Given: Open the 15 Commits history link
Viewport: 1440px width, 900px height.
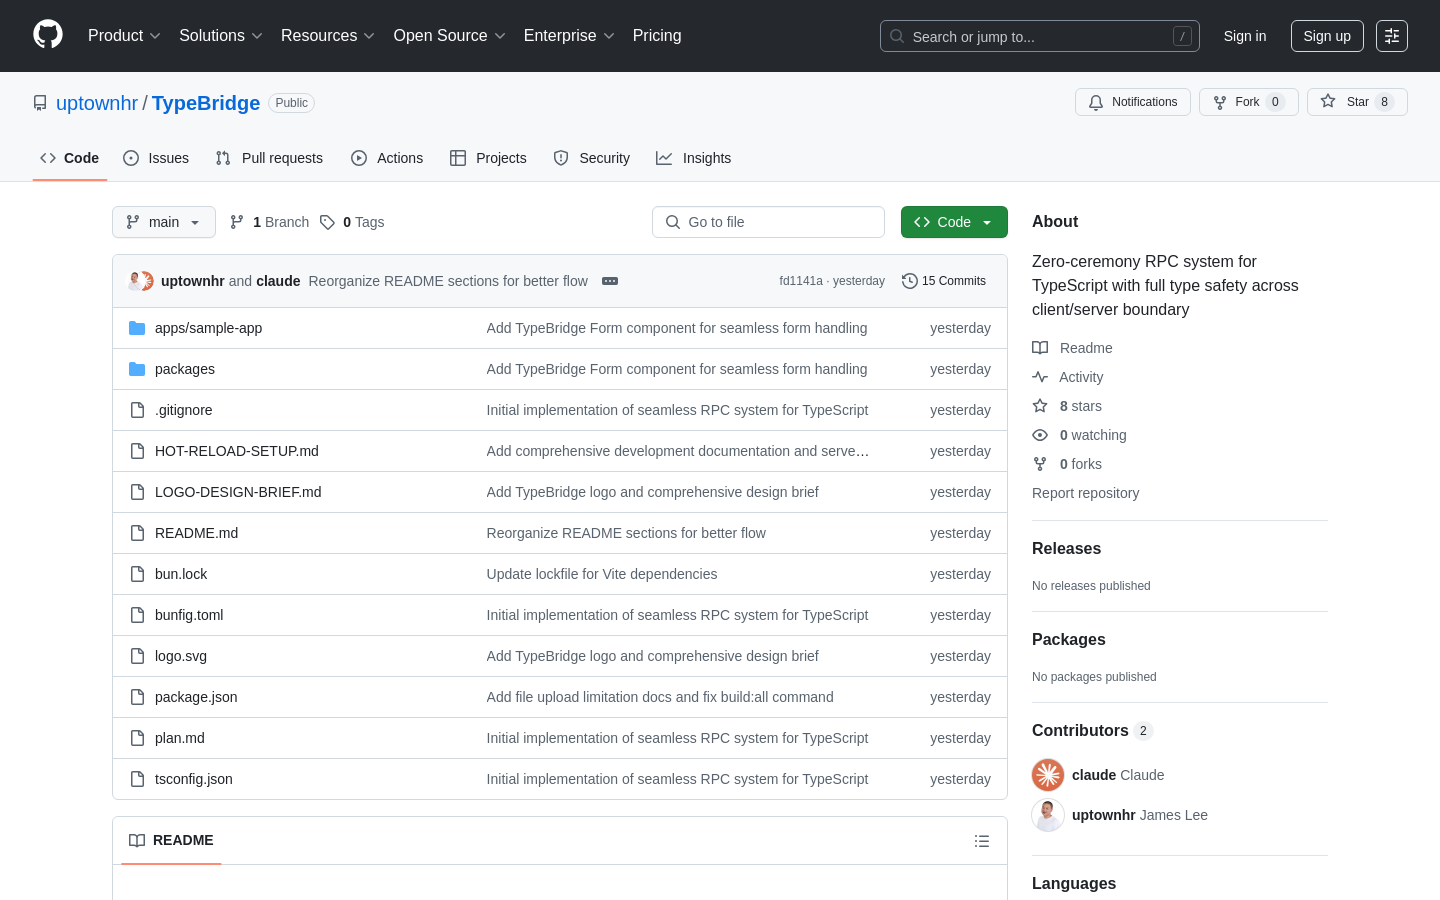Looking at the screenshot, I should [x=944, y=281].
